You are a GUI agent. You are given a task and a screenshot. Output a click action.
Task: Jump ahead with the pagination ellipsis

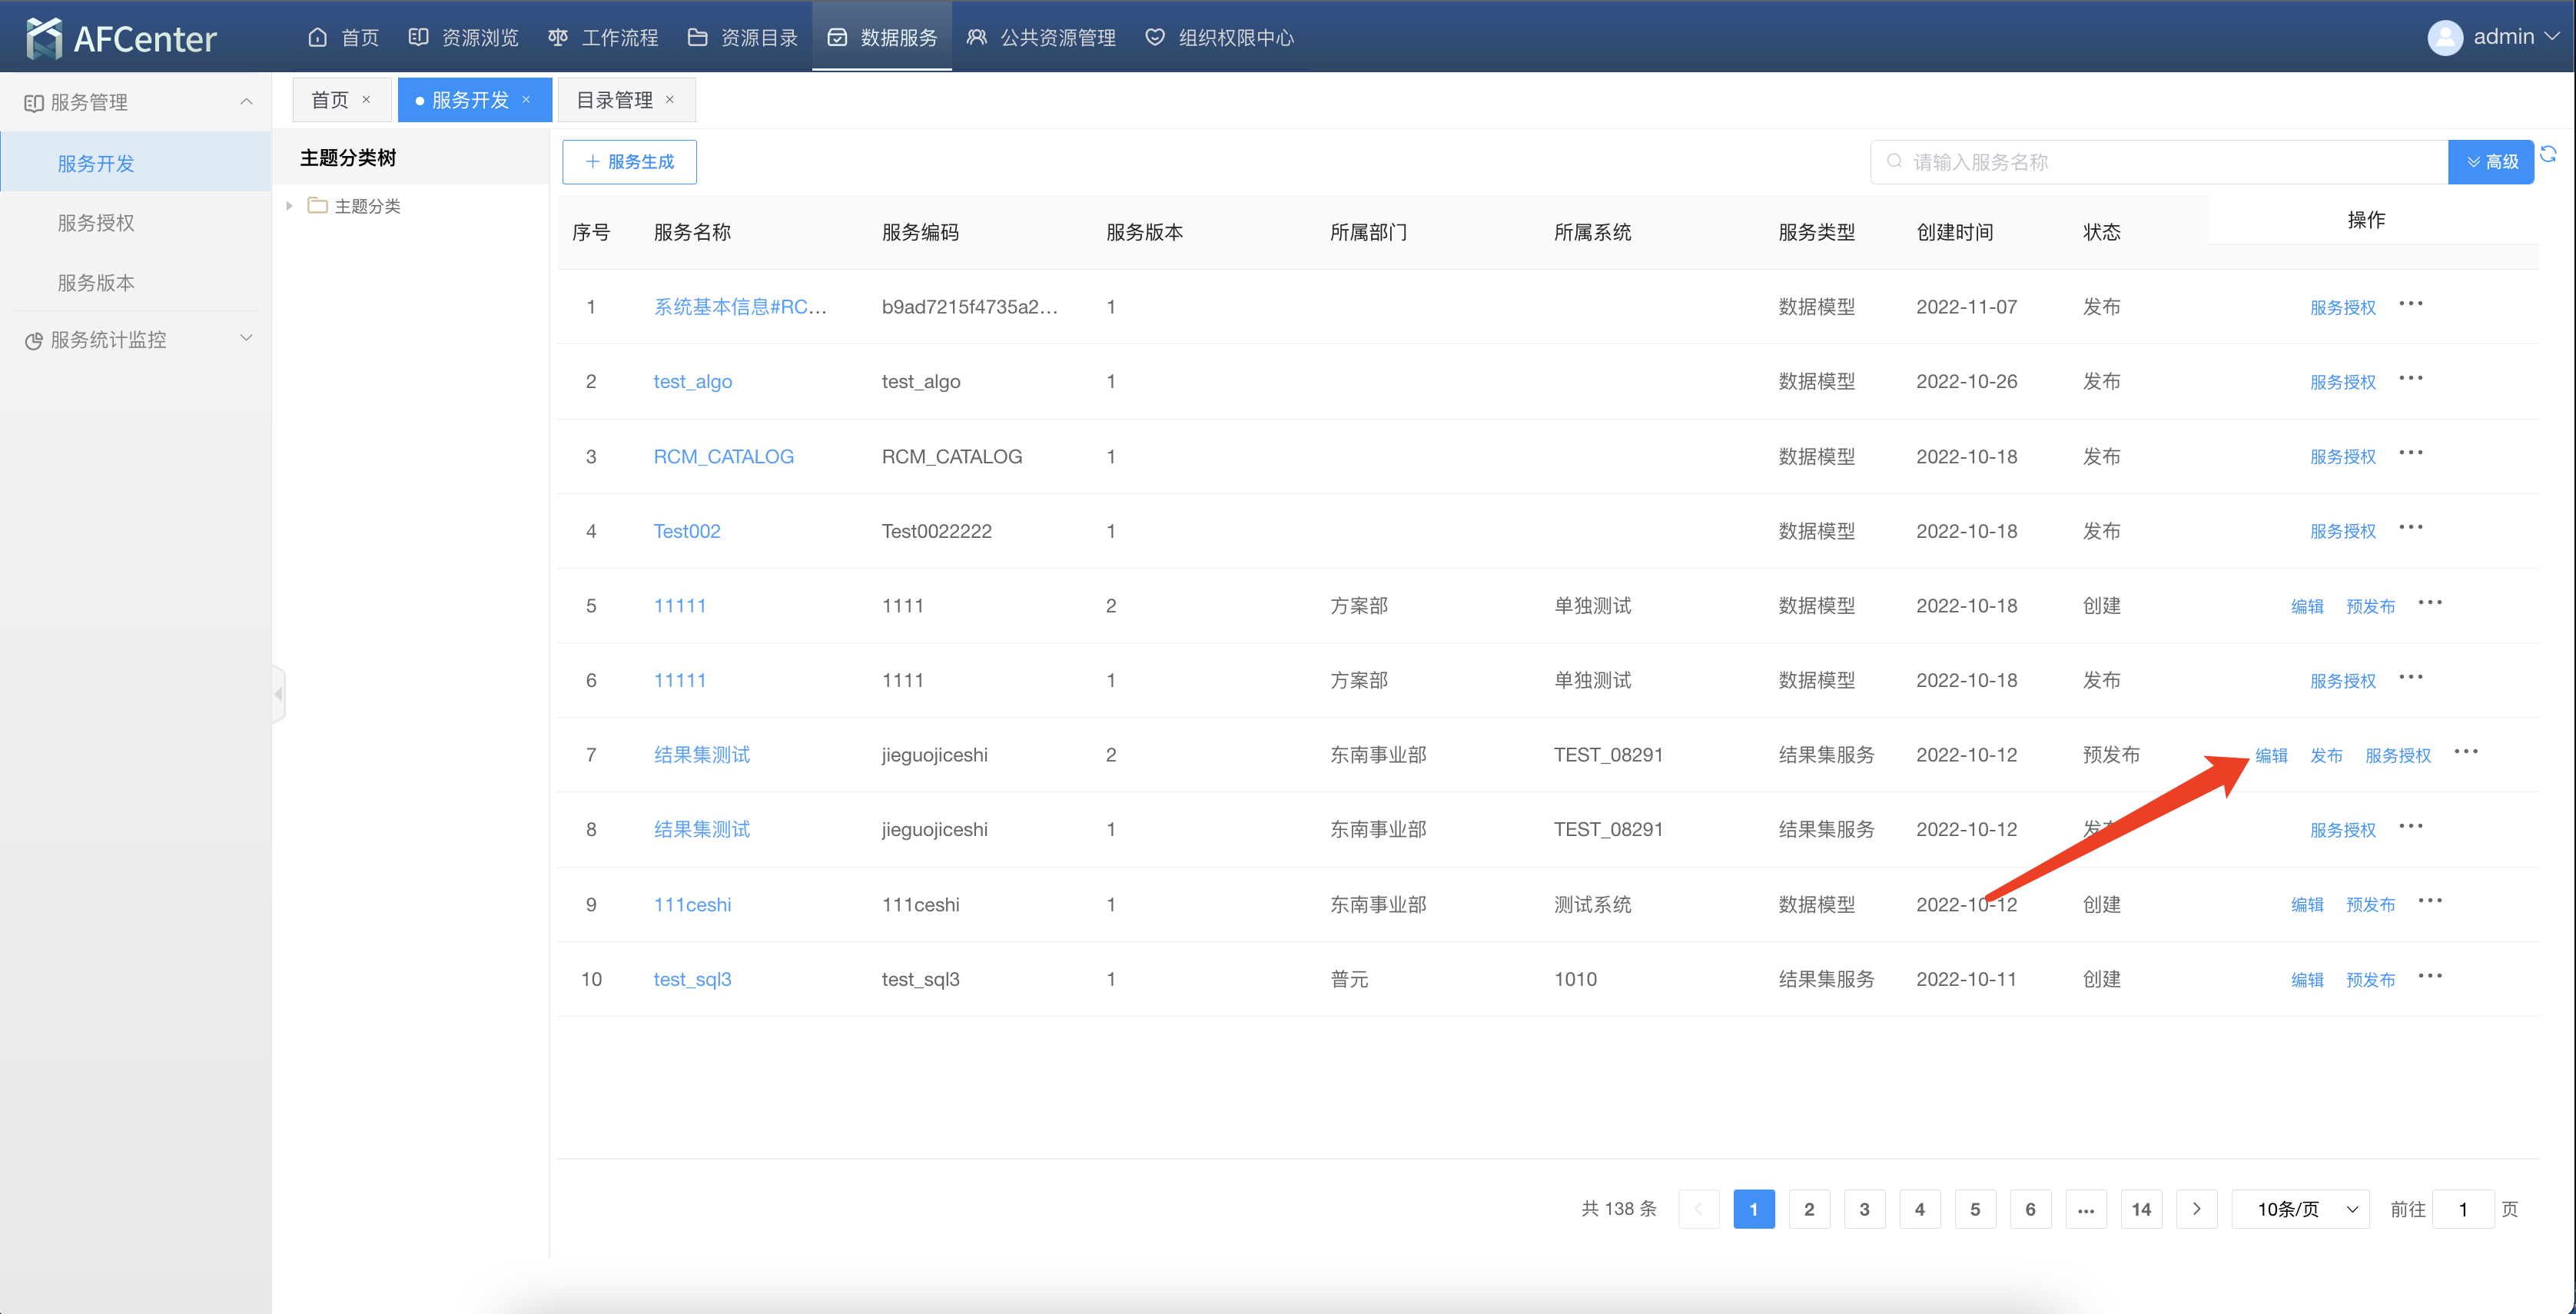[2085, 1208]
